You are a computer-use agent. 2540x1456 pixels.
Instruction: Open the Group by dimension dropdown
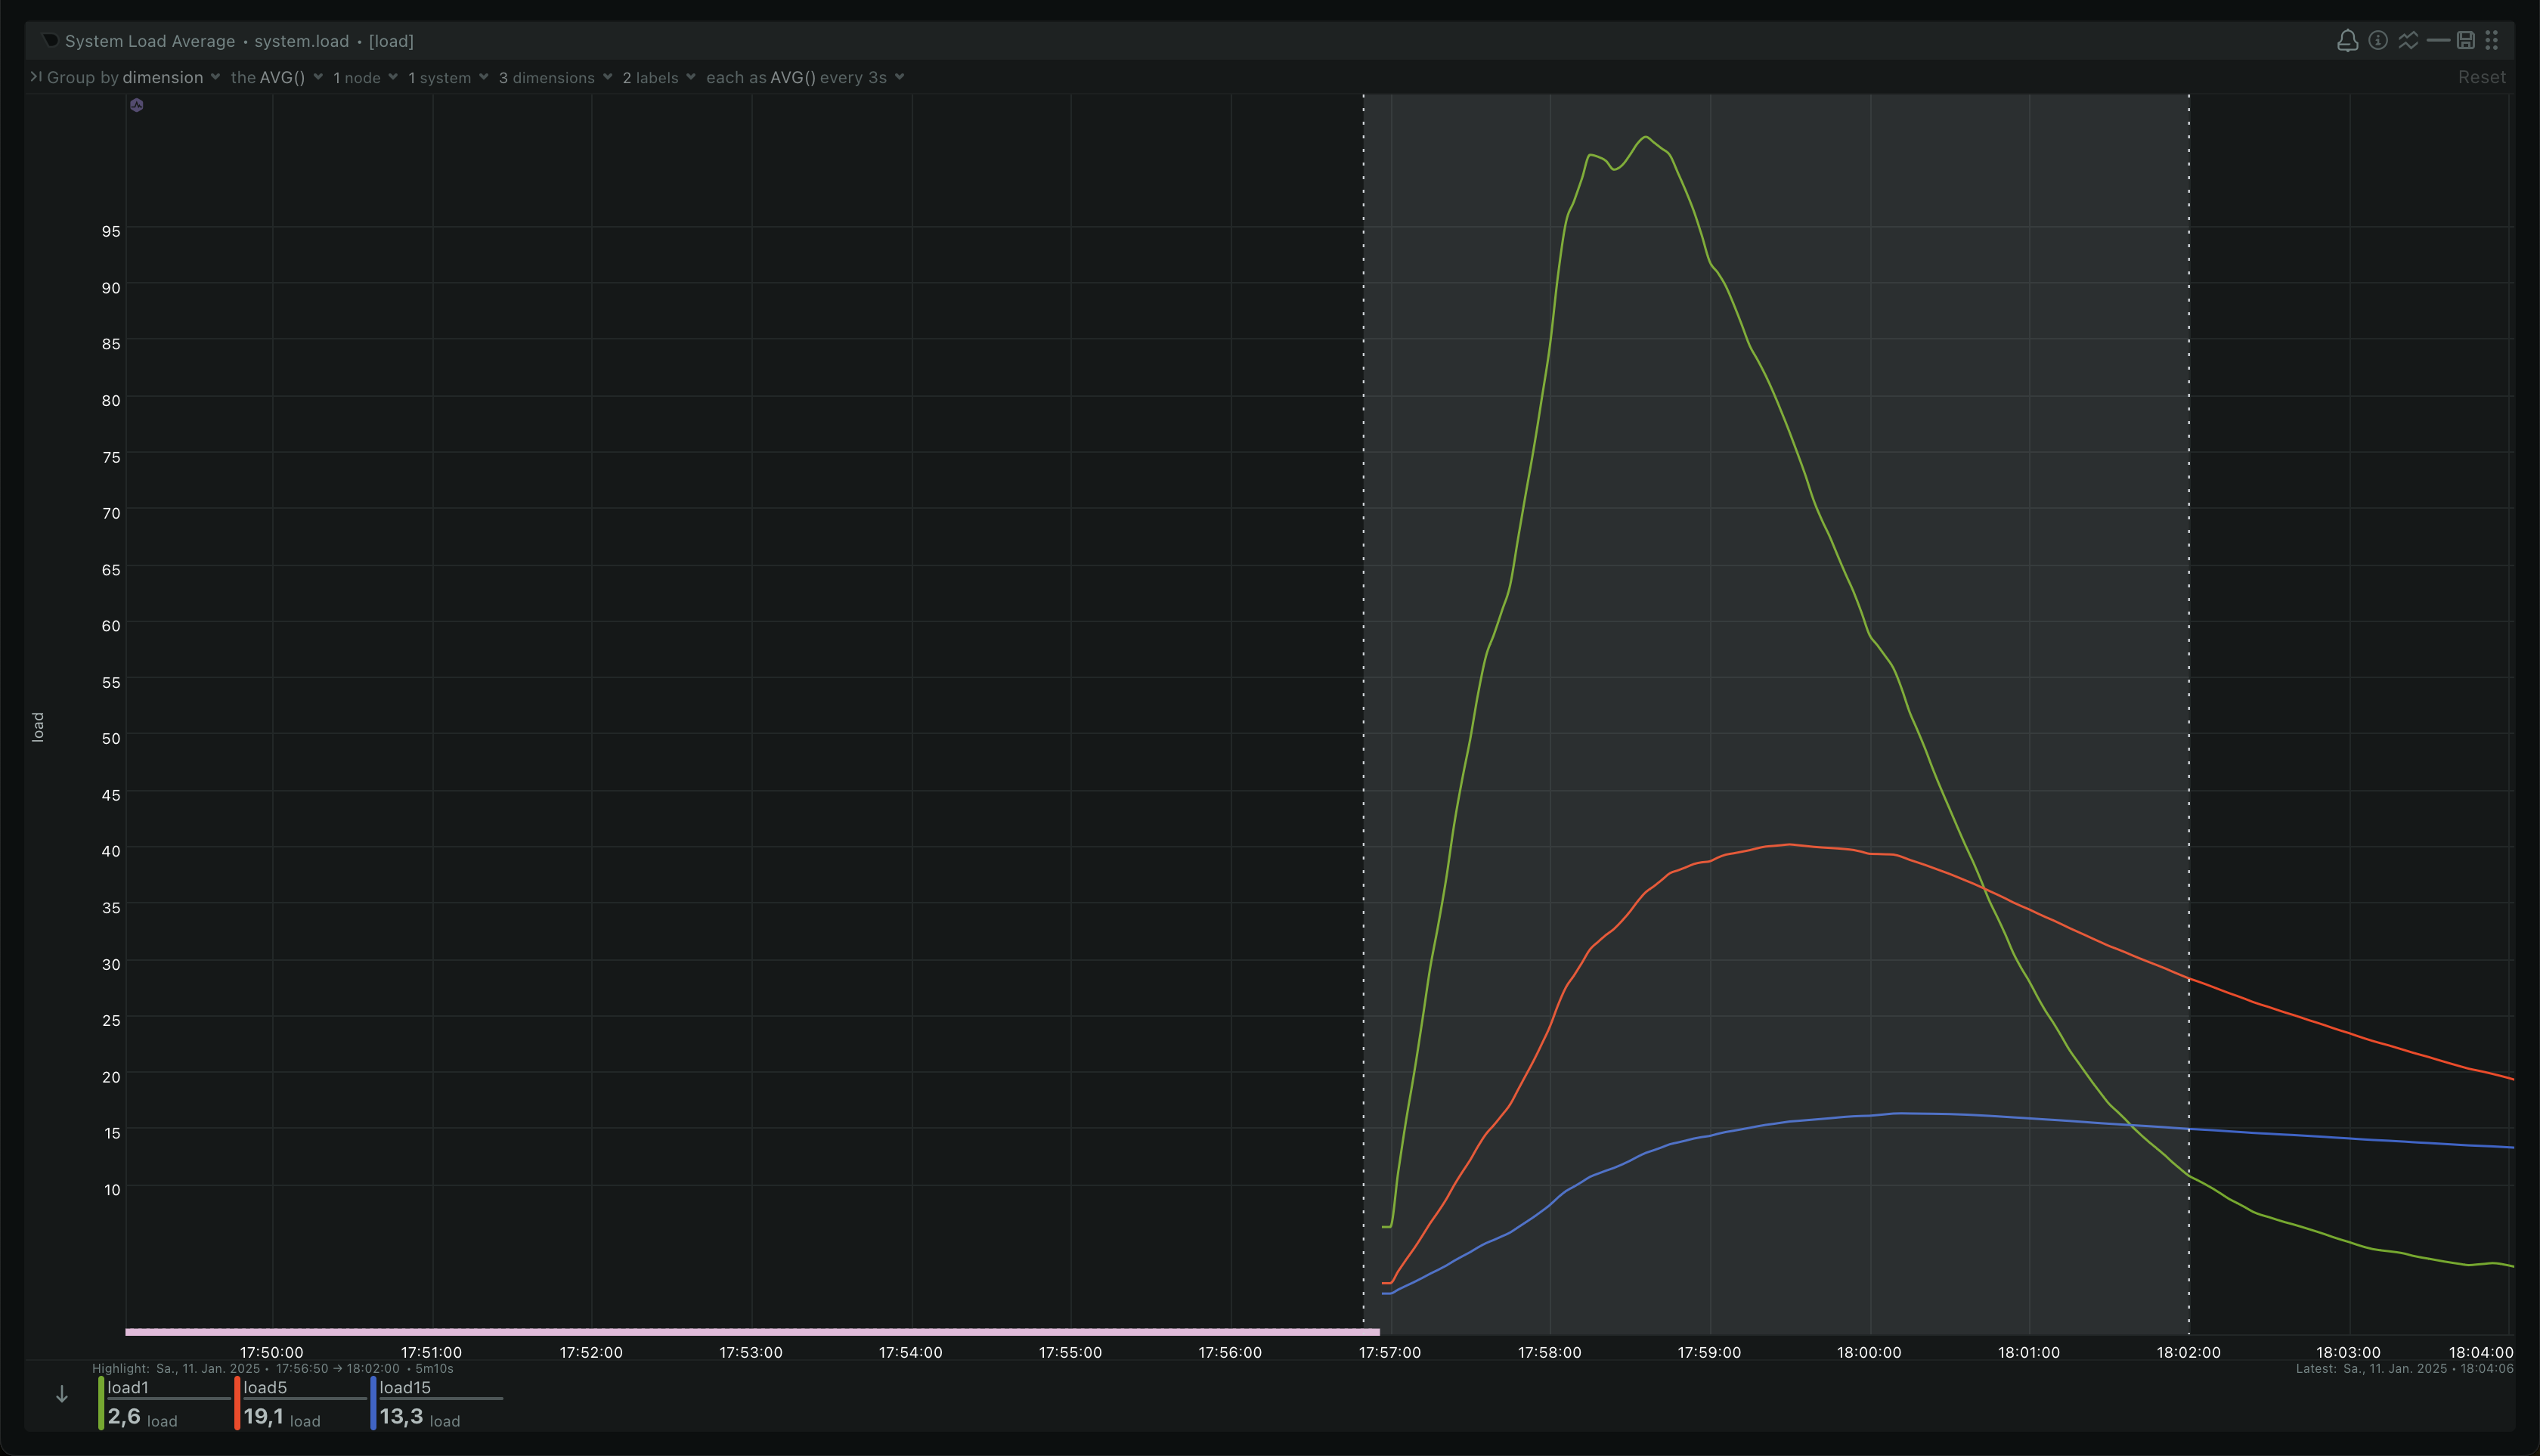click(x=133, y=77)
